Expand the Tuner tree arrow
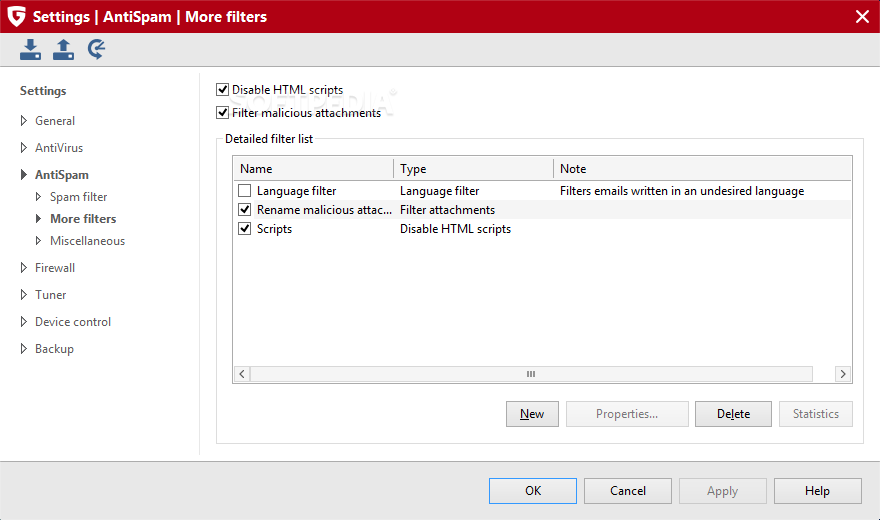The height and width of the screenshot is (520, 880). [24, 294]
